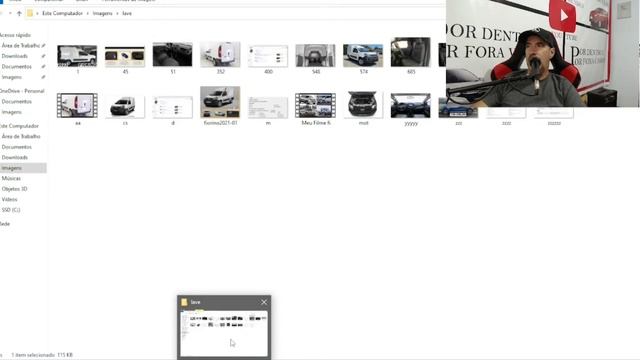Expand chevron after Imagens breadcrumb
The image size is (640, 360).
pos(117,13)
